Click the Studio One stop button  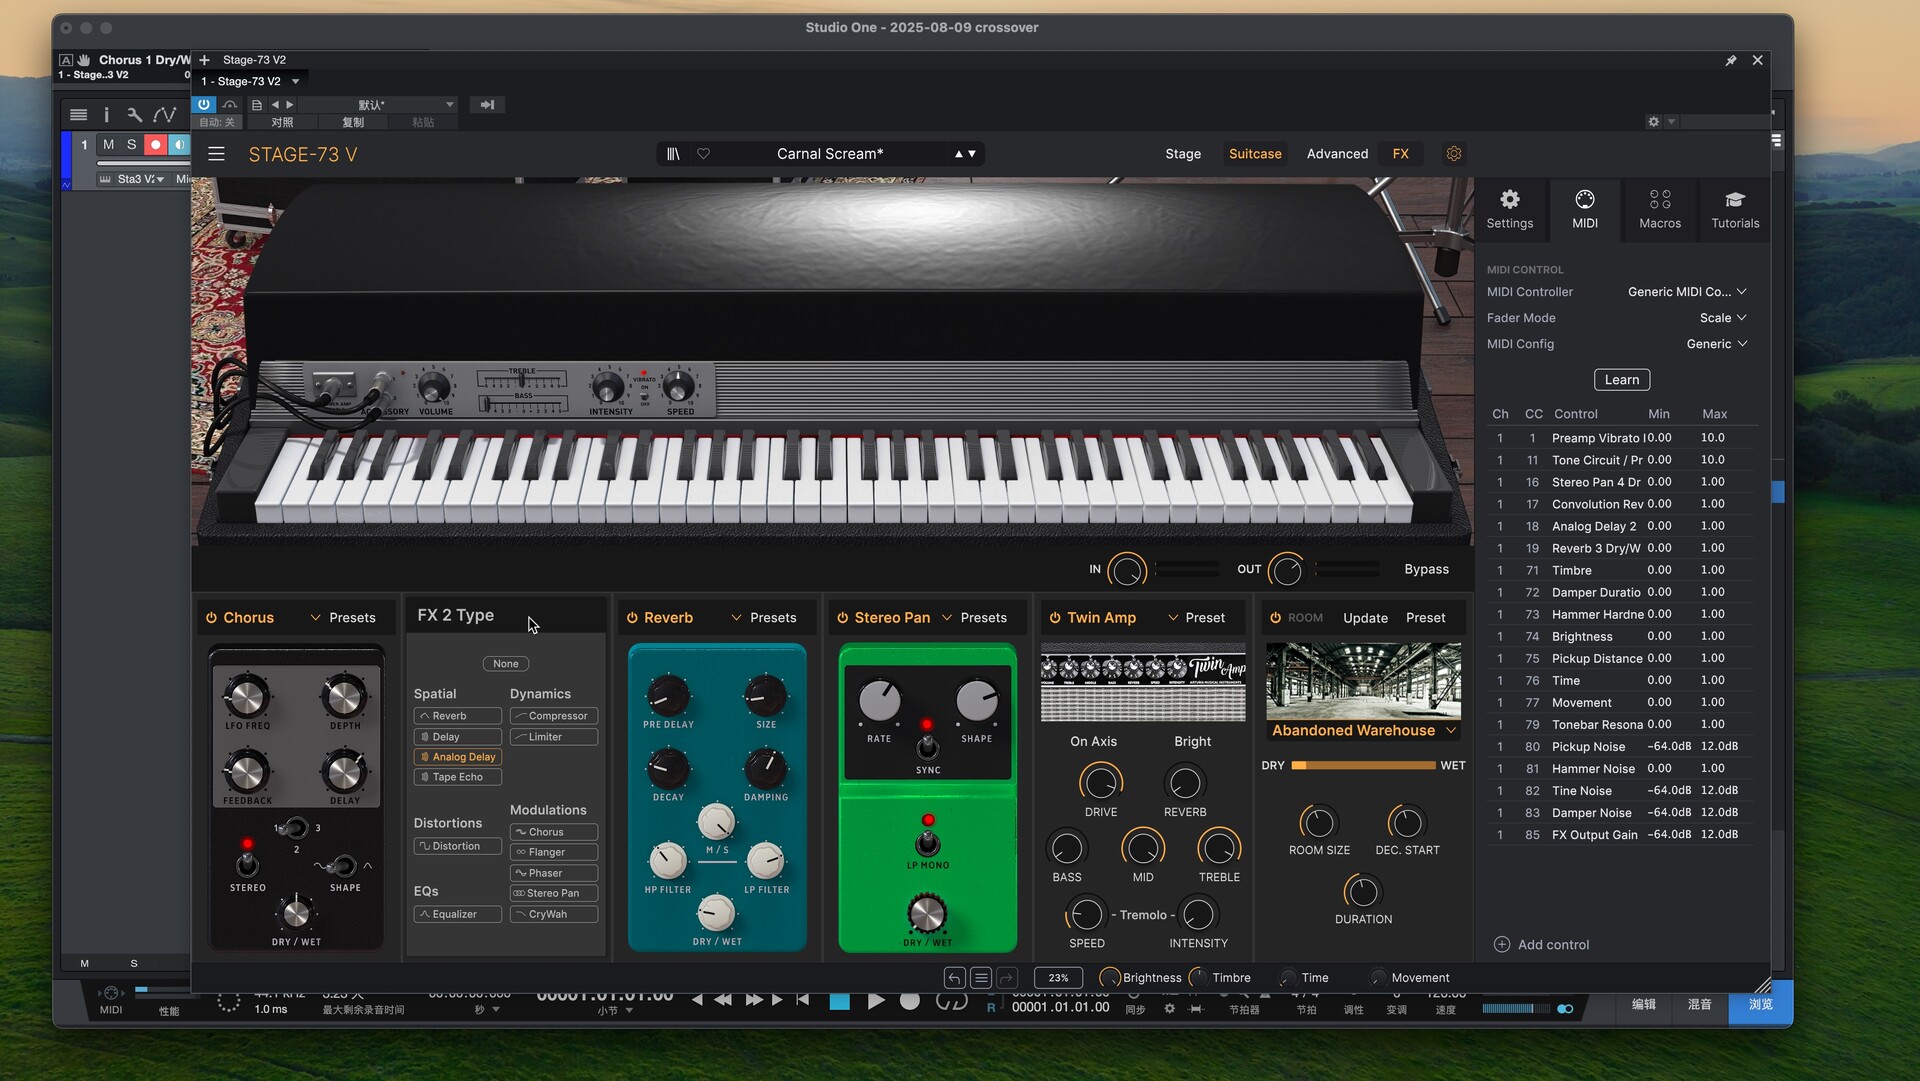click(x=839, y=1001)
